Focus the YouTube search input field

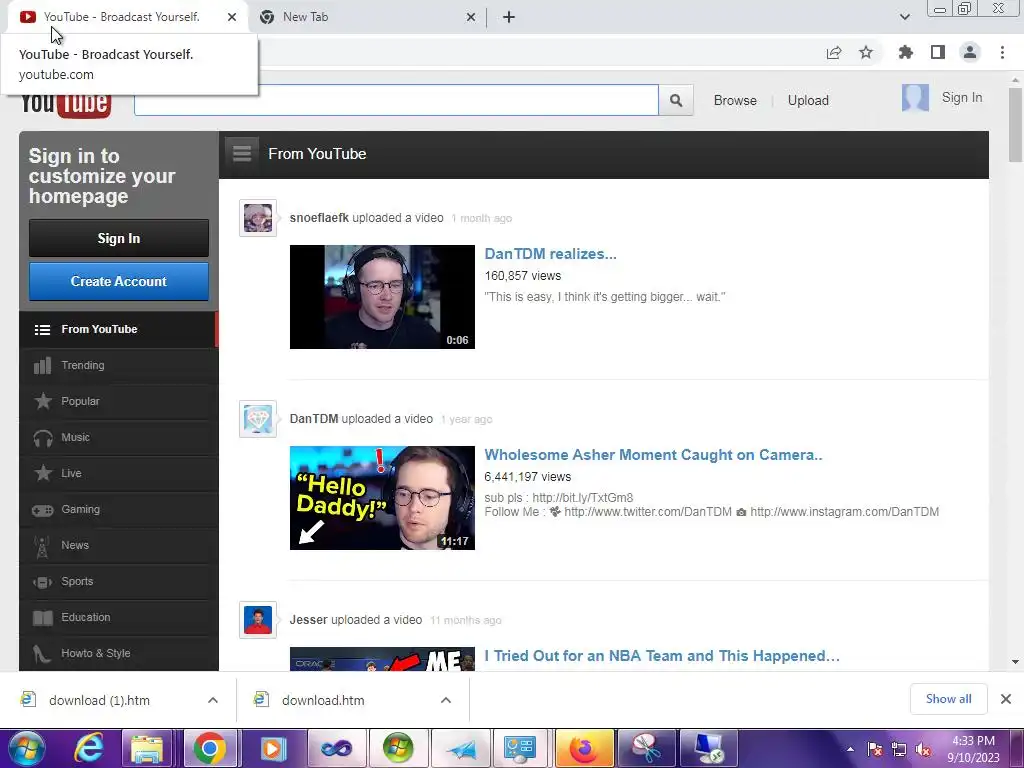click(x=396, y=100)
